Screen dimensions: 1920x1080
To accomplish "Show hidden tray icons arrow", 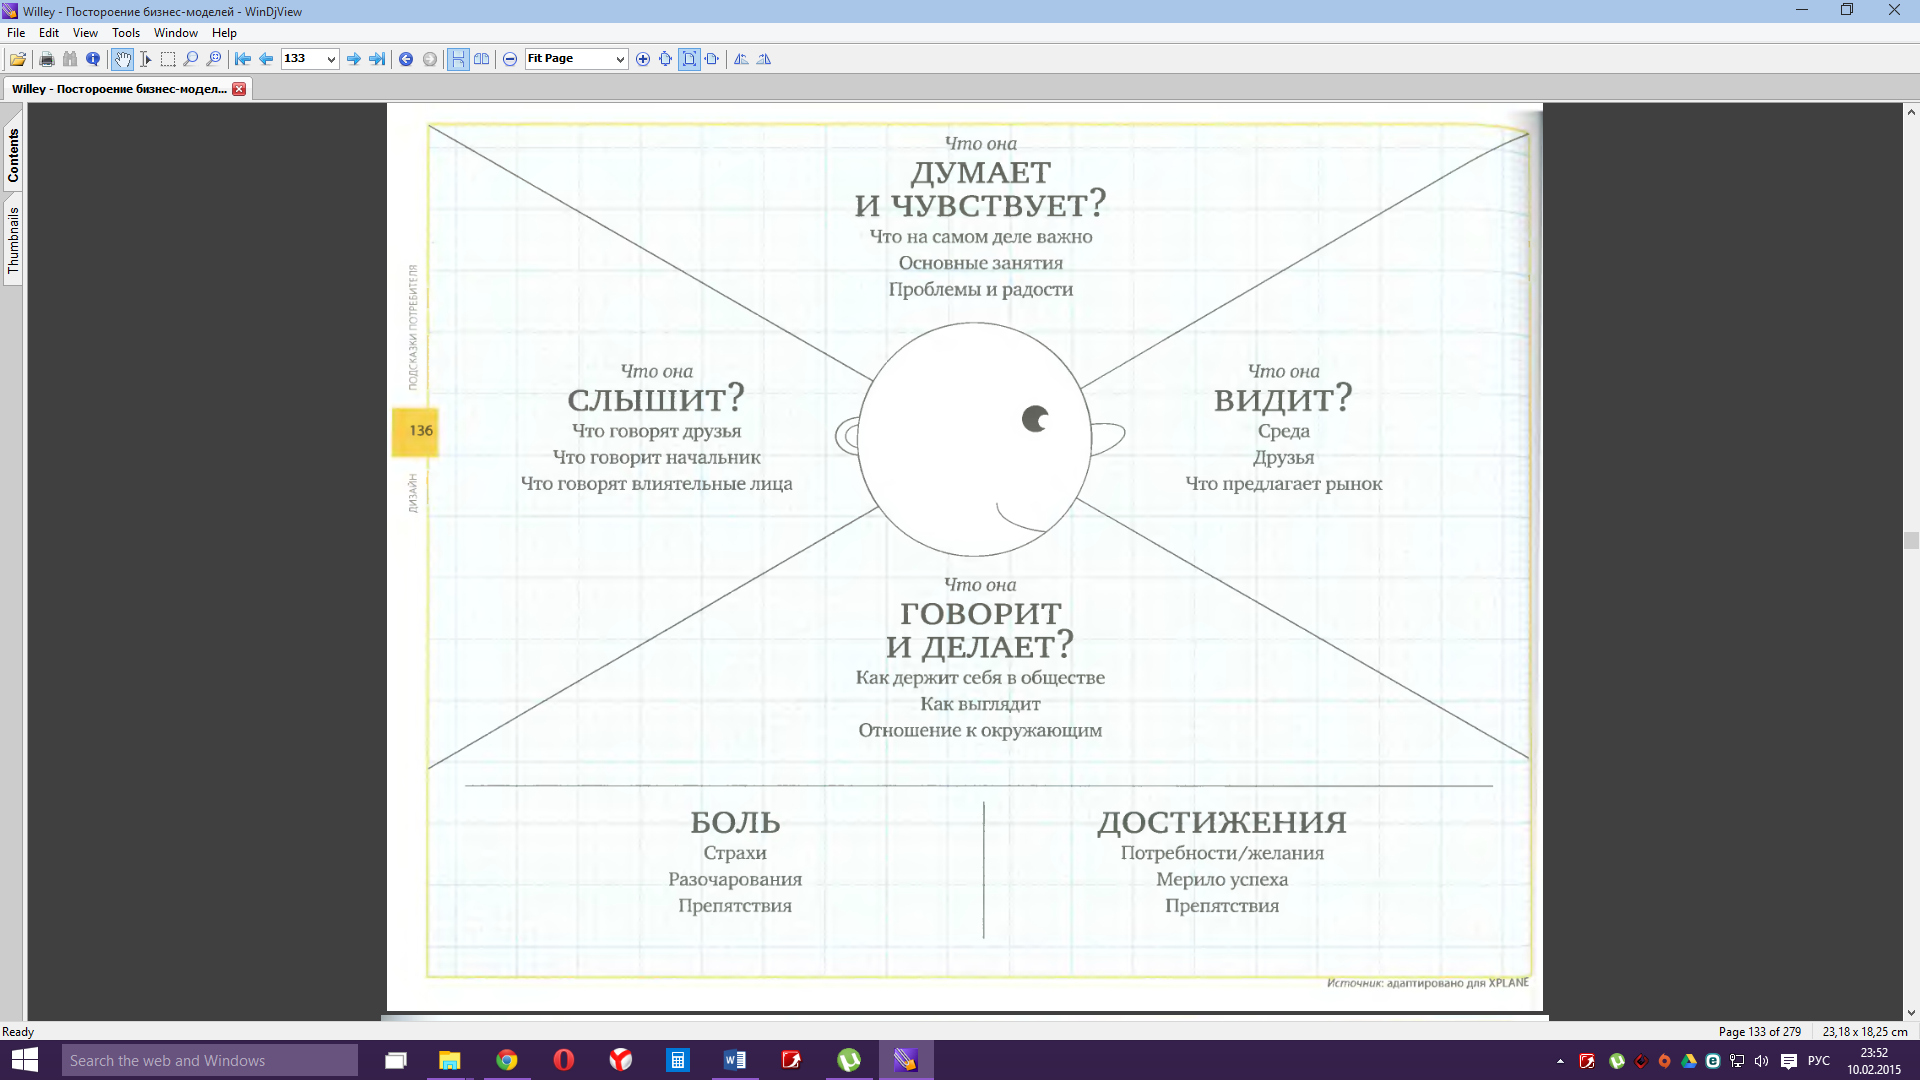I will 1560,1061.
